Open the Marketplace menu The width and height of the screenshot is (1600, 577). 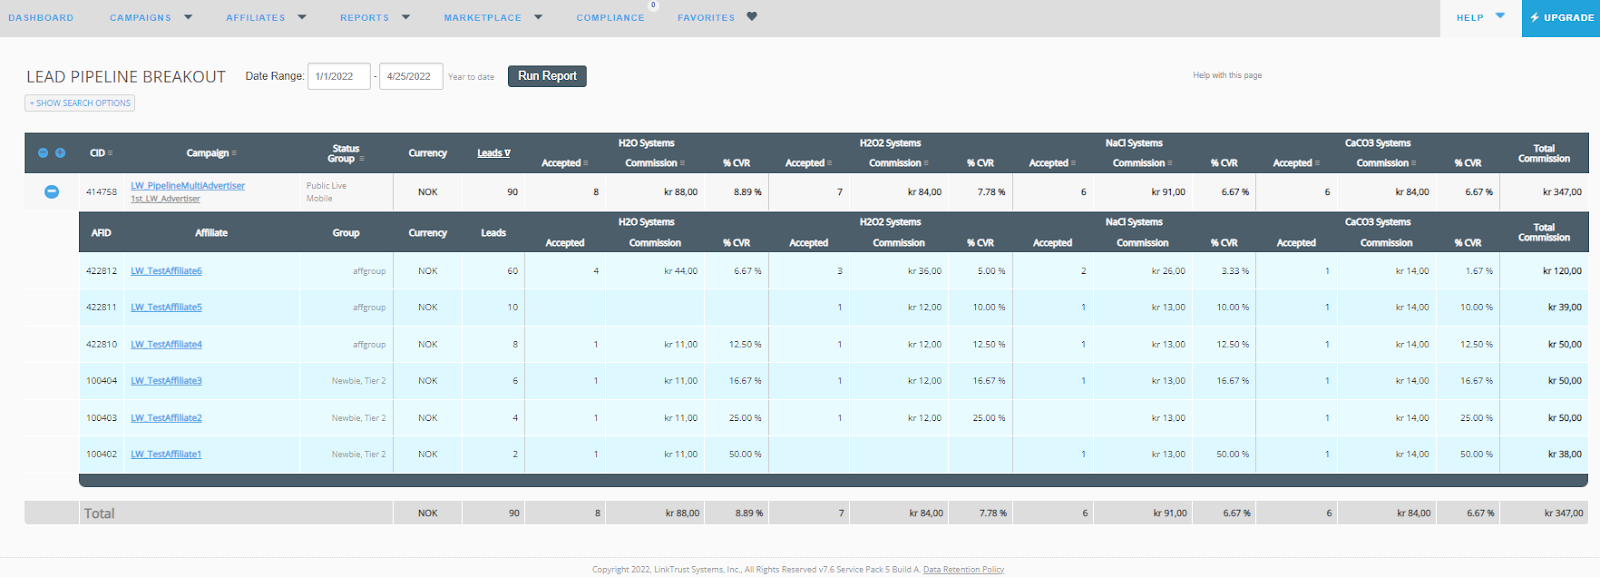coord(482,18)
